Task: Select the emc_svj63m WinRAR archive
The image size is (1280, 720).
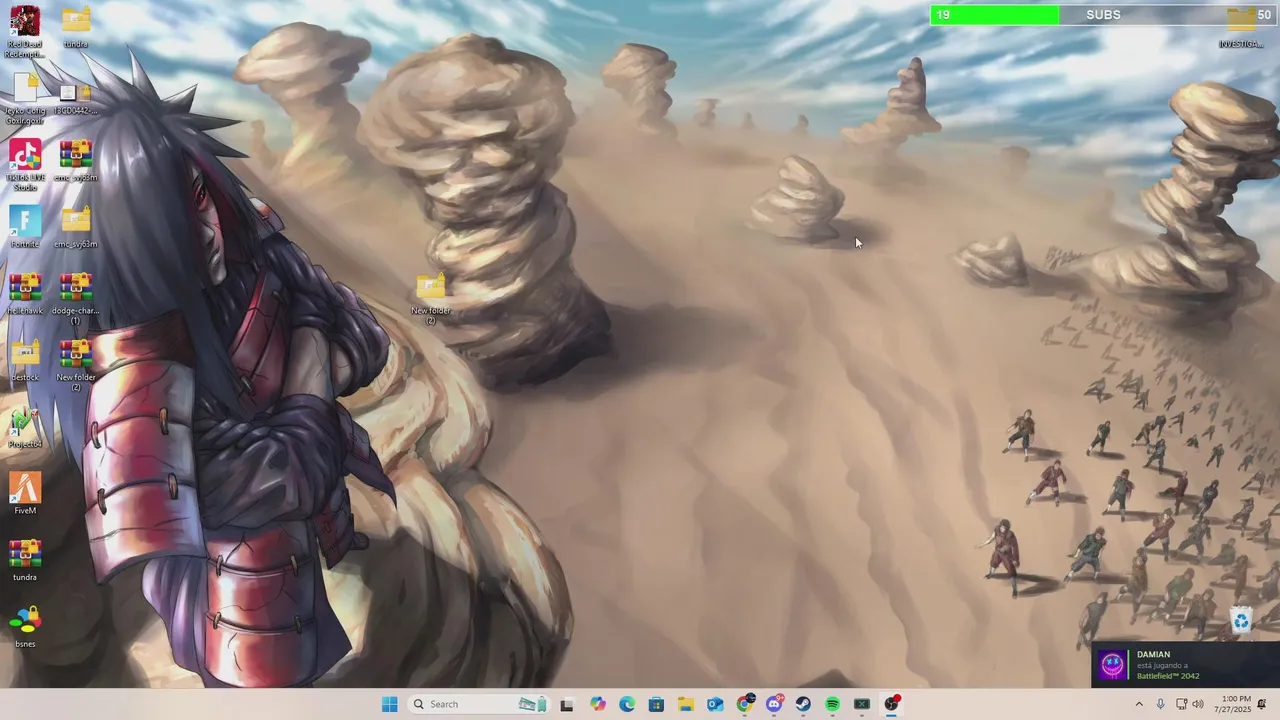Action: pyautogui.click(x=76, y=160)
